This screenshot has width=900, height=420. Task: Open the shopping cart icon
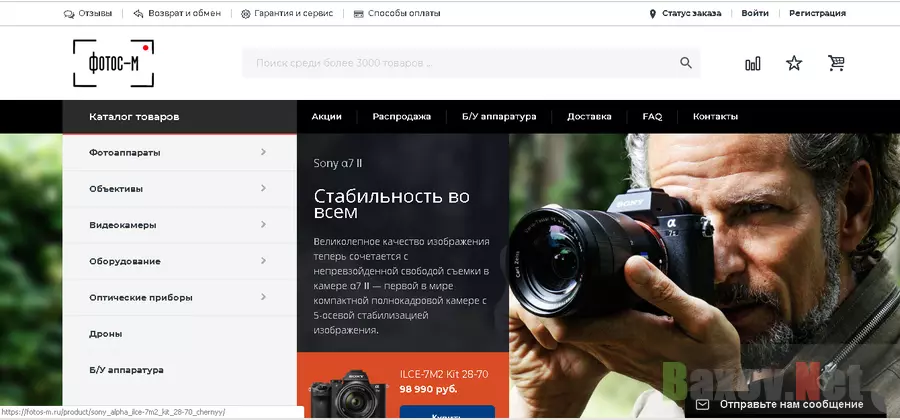(x=836, y=63)
